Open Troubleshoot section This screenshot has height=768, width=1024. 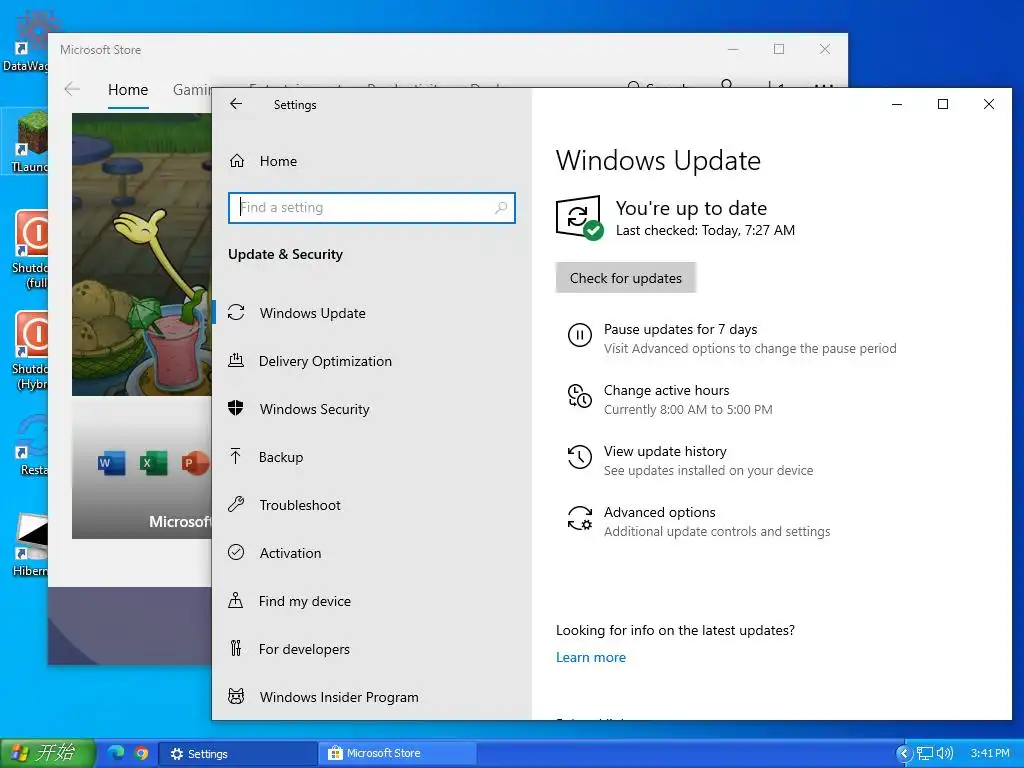click(x=300, y=505)
